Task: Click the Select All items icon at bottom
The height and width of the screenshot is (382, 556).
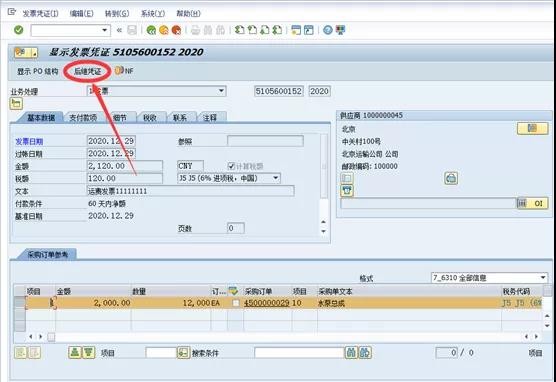Action: [21, 353]
